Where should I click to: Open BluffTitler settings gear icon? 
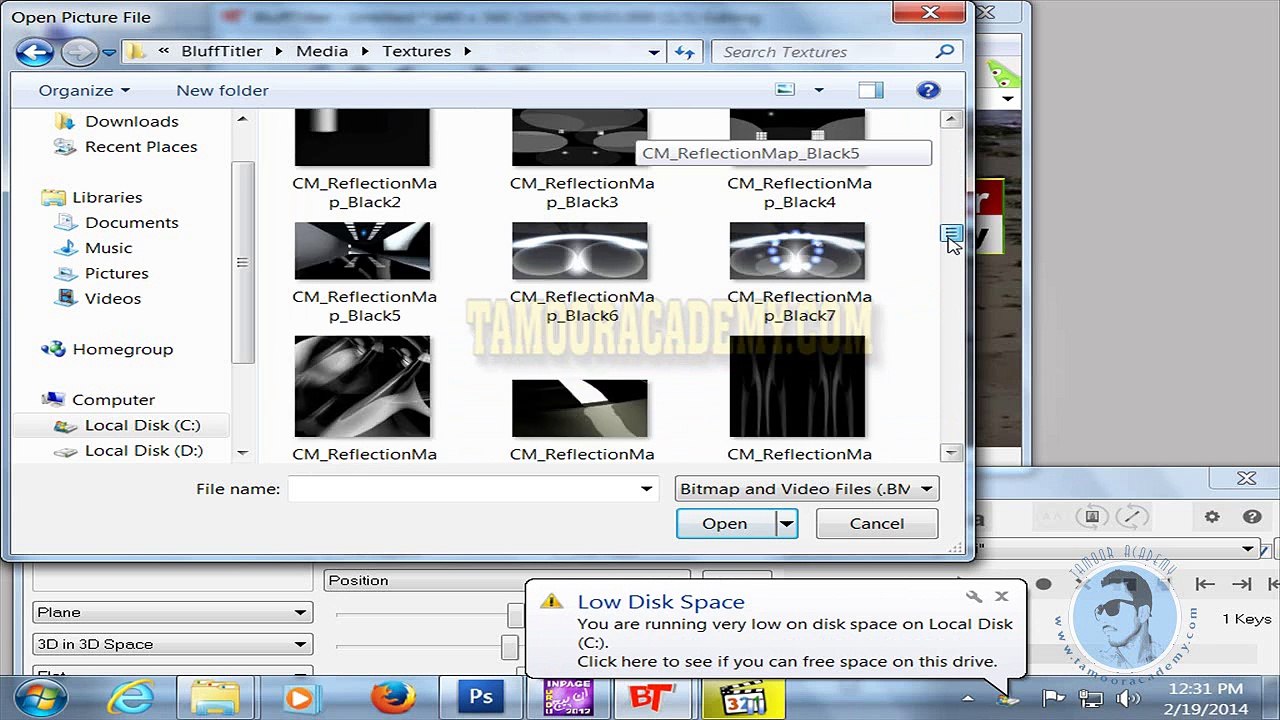pyautogui.click(x=1212, y=517)
